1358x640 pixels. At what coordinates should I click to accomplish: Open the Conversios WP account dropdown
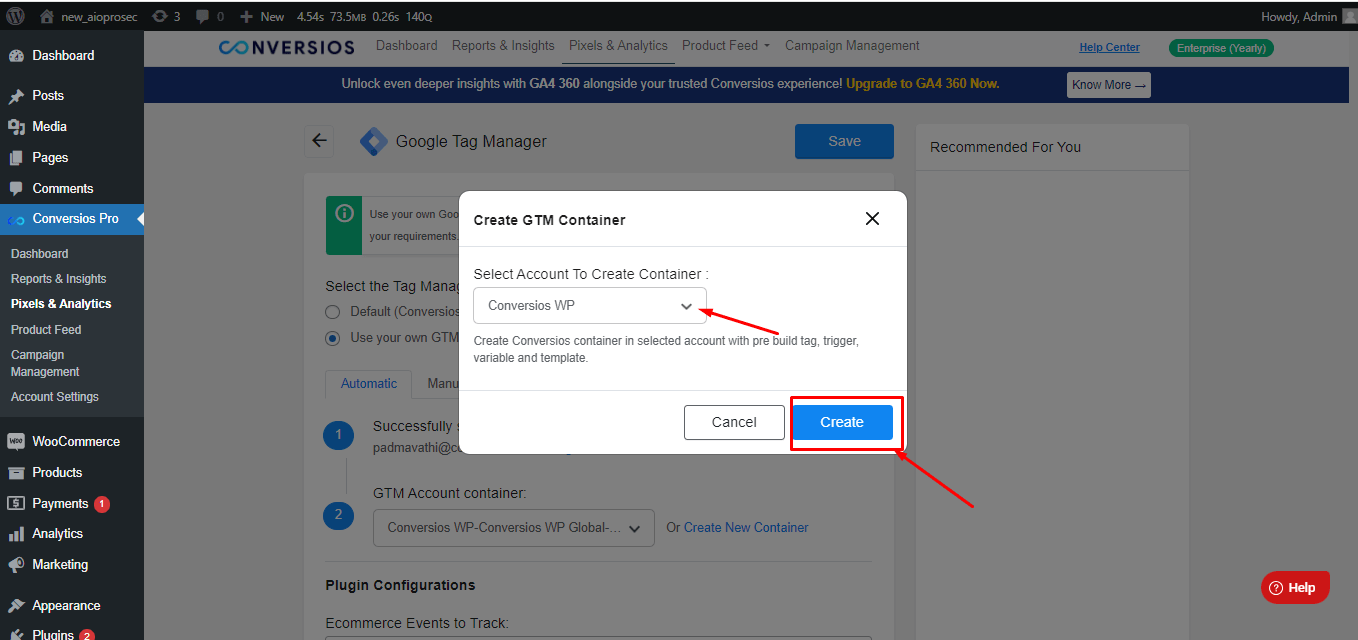[x=590, y=306]
